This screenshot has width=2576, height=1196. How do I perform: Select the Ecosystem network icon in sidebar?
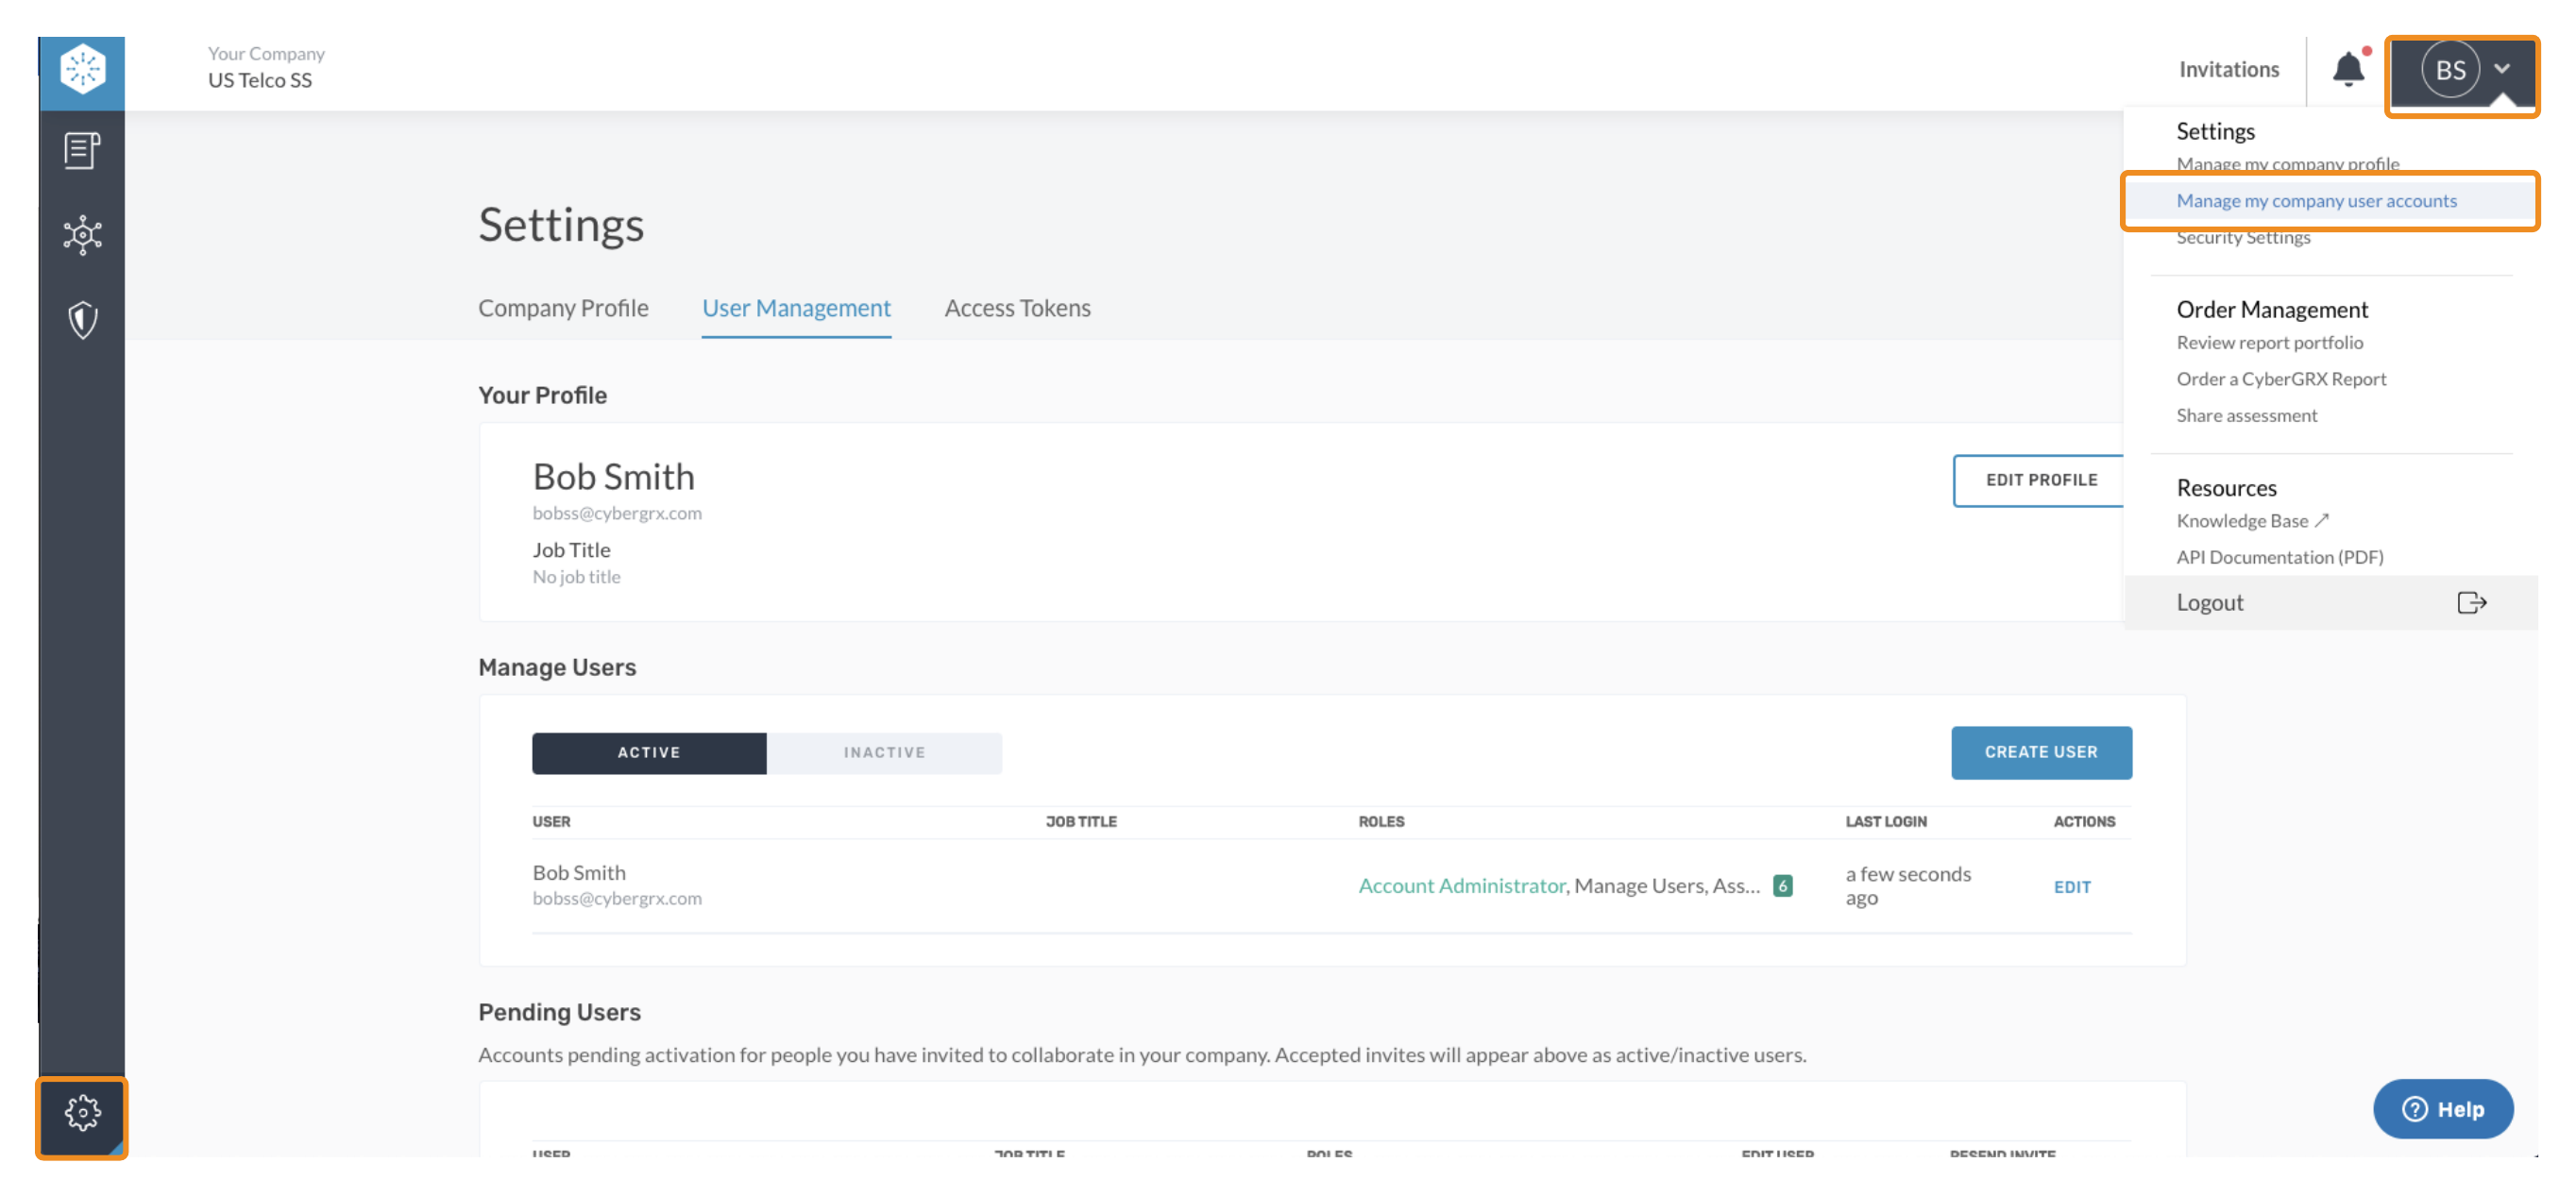point(82,236)
